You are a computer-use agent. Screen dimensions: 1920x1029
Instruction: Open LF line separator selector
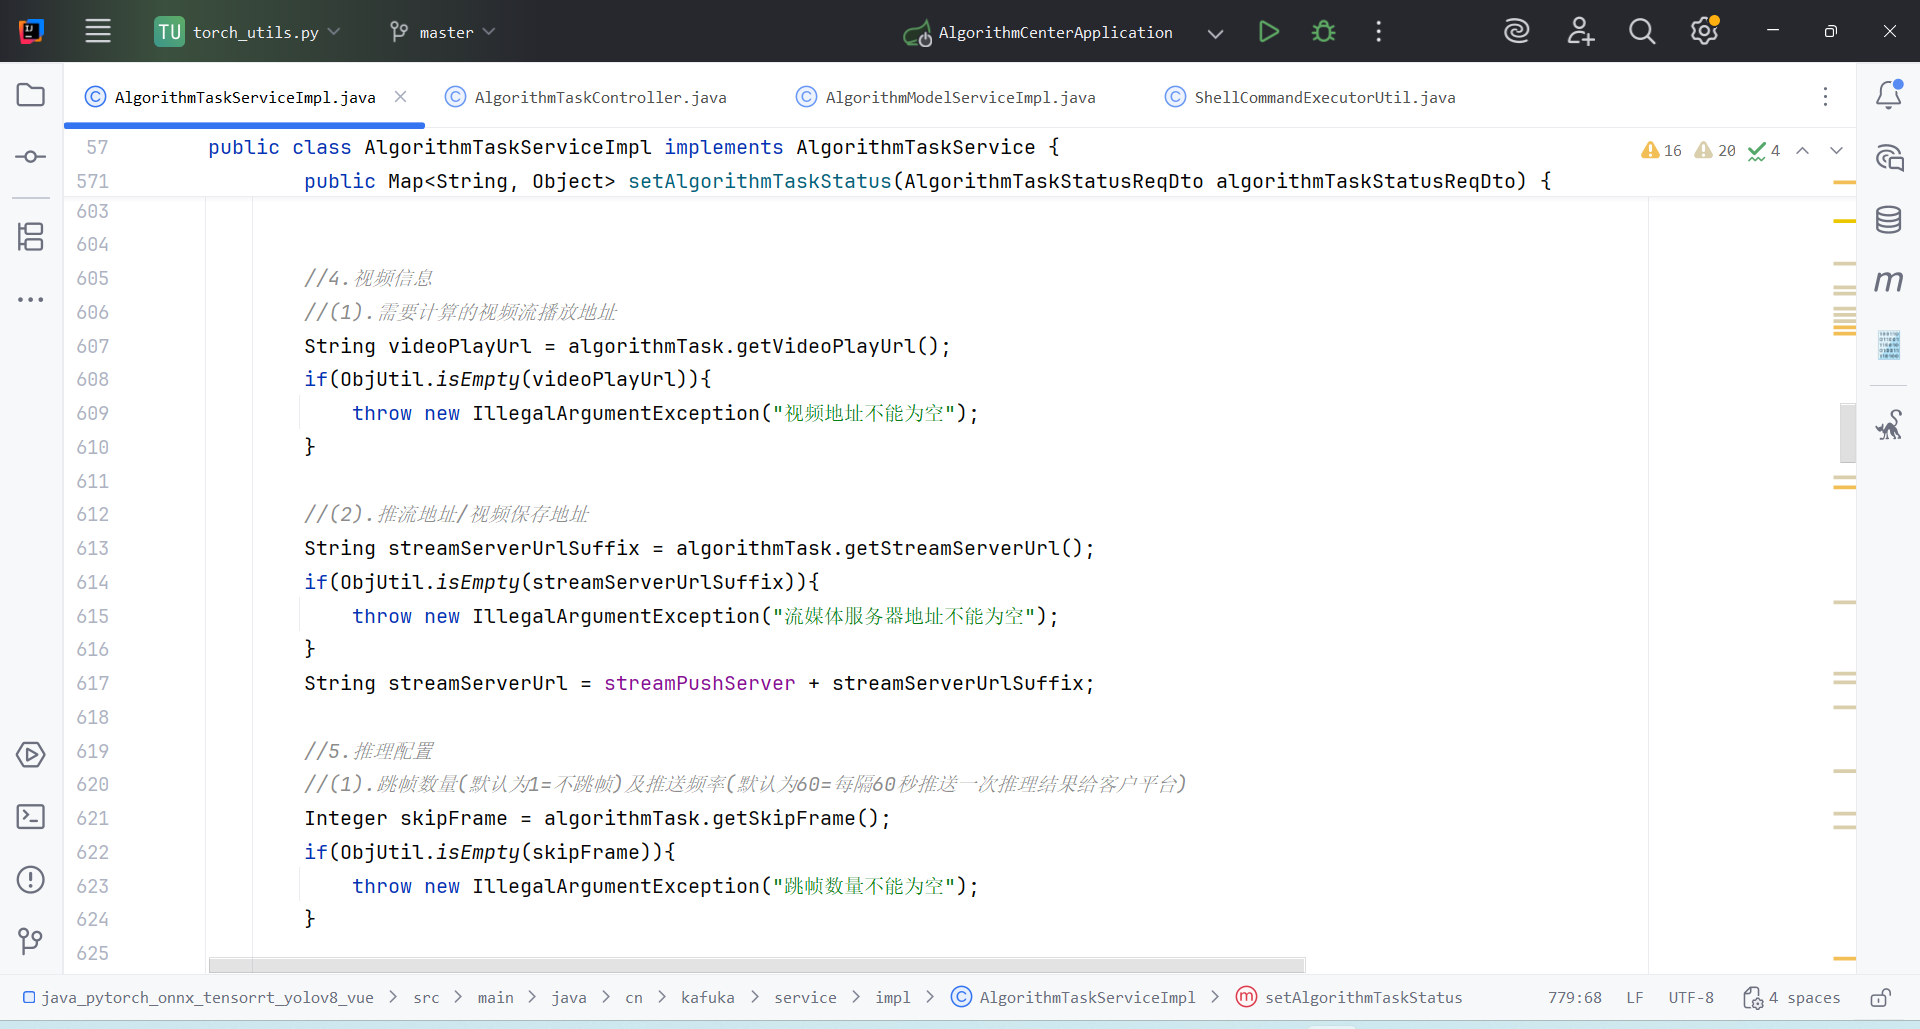pyautogui.click(x=1635, y=997)
